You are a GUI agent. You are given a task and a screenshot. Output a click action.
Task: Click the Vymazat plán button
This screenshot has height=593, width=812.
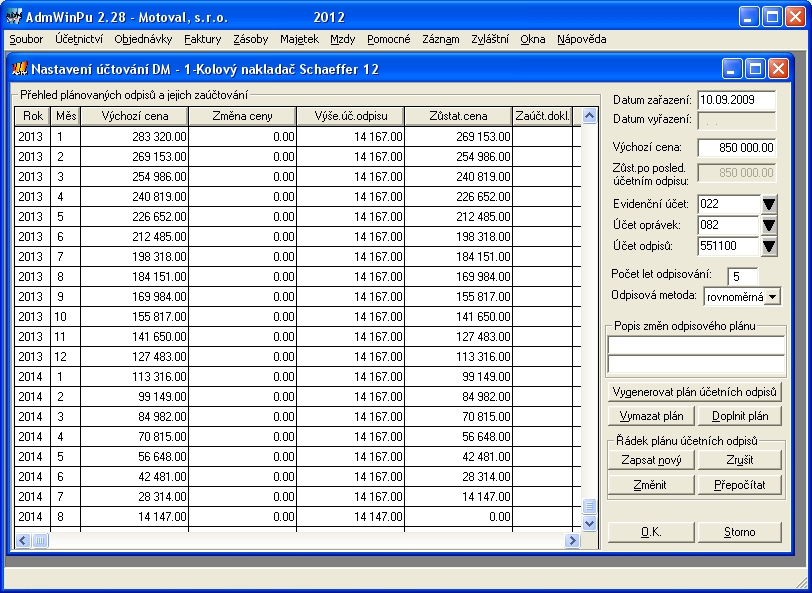(651, 416)
